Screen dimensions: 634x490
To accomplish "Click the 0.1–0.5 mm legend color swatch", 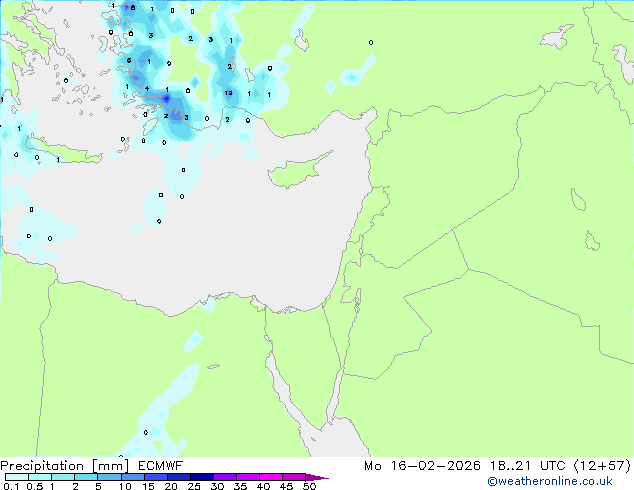I will 17,477.
